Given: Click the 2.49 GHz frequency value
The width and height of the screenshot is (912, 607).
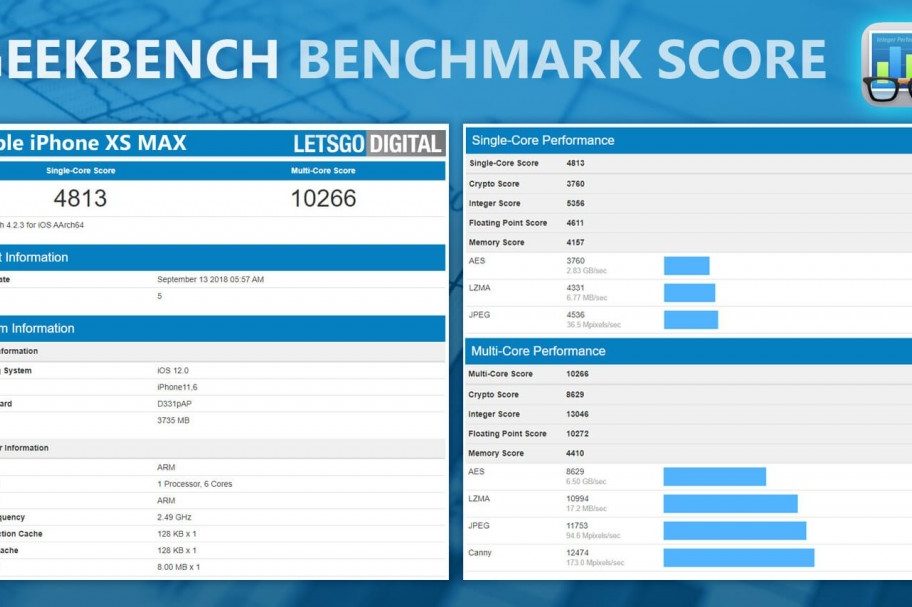Looking at the screenshot, I should click(x=174, y=517).
